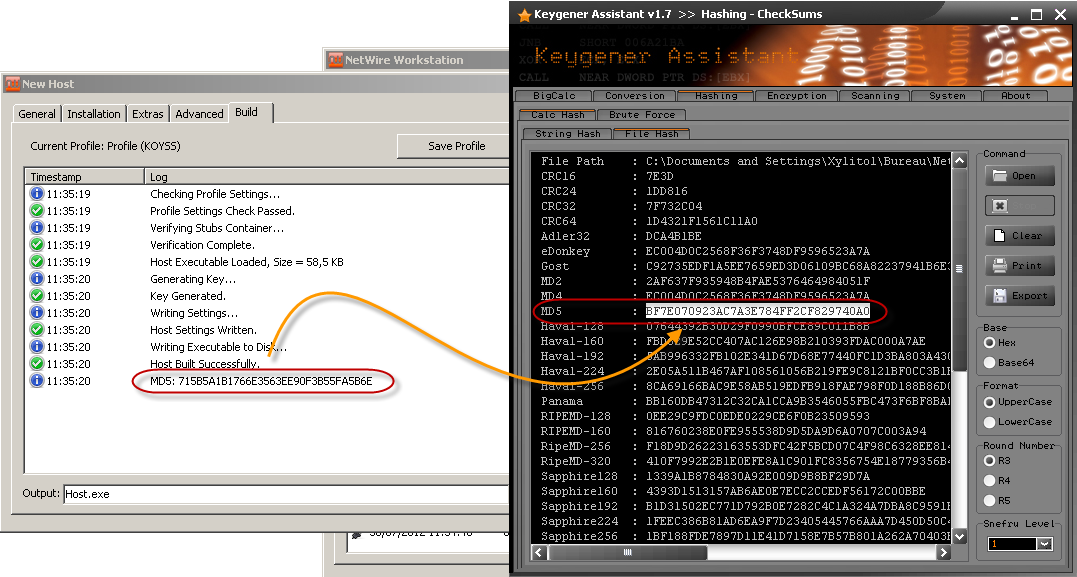Click scroll right arrow of hash list
Image resolution: width=1077 pixels, height=577 pixels.
(944, 552)
